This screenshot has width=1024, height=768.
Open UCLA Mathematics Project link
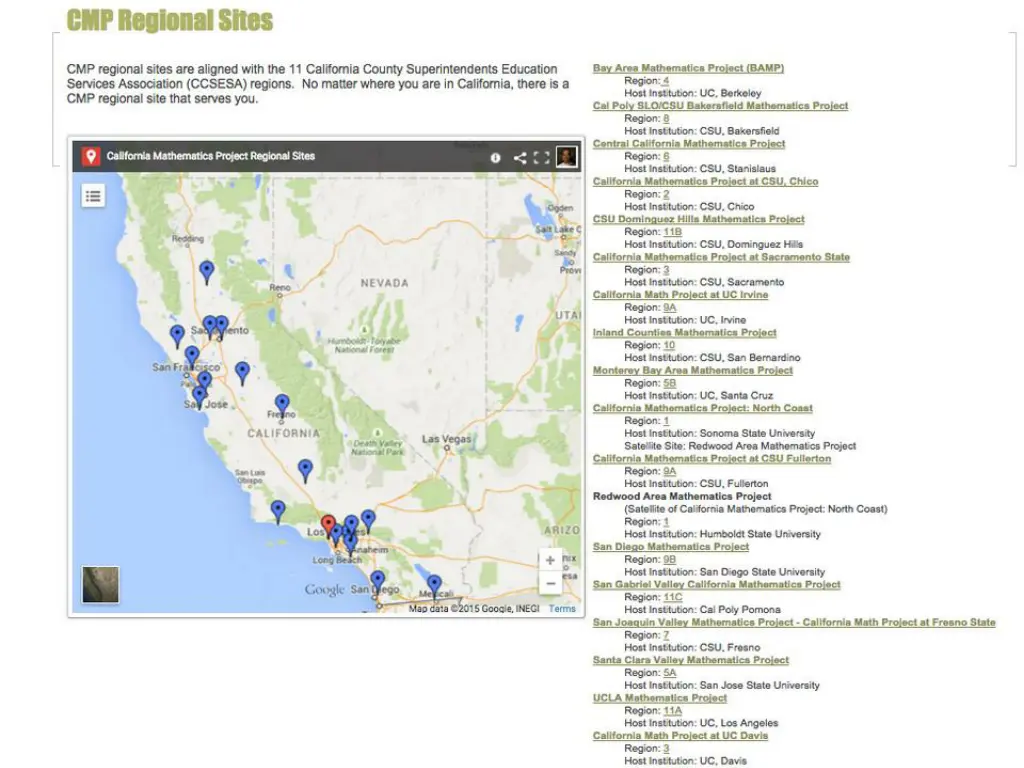(x=660, y=699)
